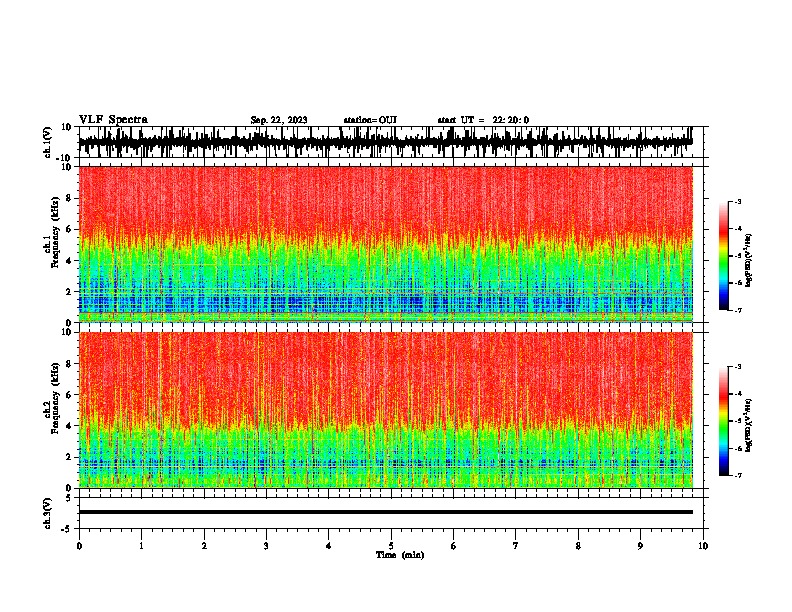Click the ch.1(V) waveform axis label
The image size is (792, 612).
[x=48, y=142]
